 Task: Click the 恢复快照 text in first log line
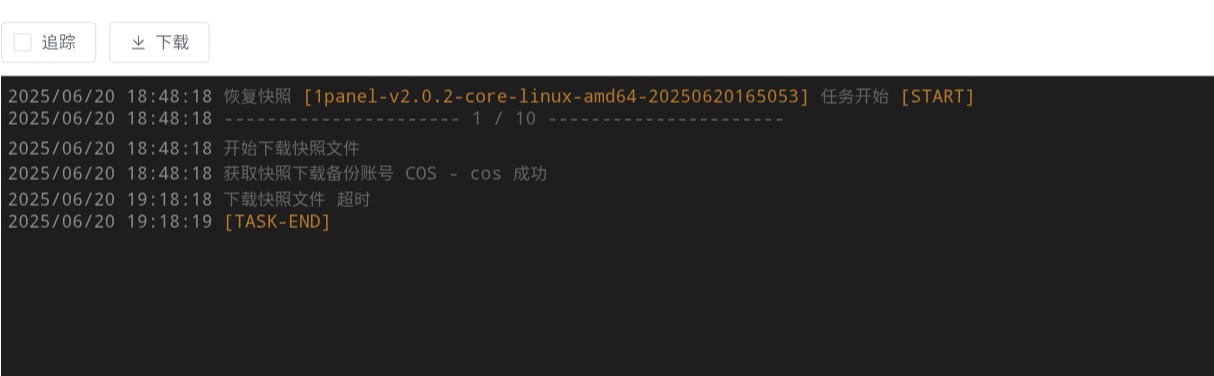tap(258, 97)
